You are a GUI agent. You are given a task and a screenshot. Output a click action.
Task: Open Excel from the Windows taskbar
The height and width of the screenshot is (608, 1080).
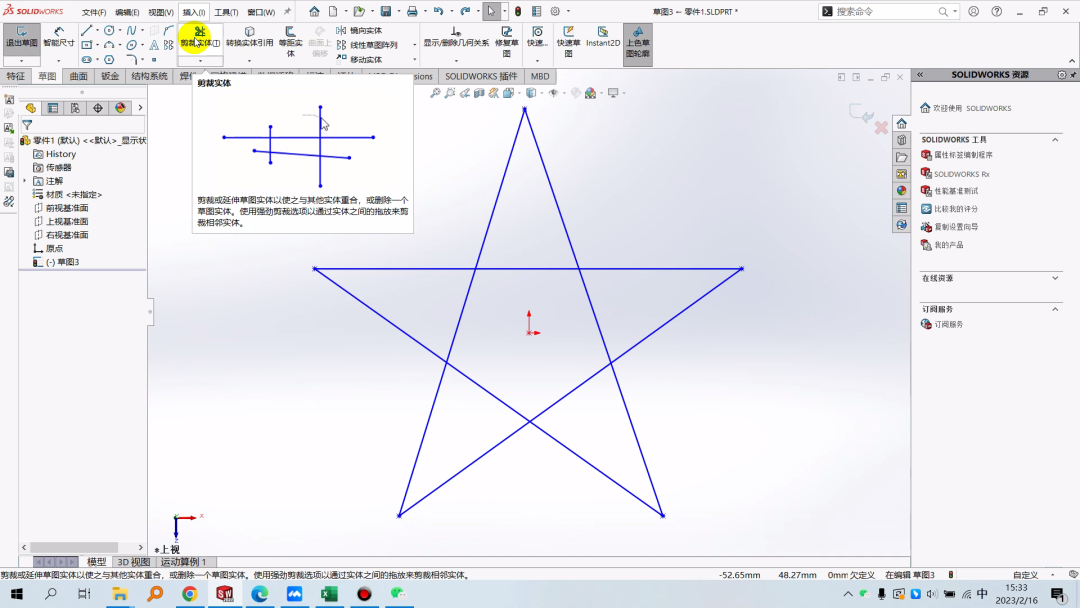click(329, 594)
